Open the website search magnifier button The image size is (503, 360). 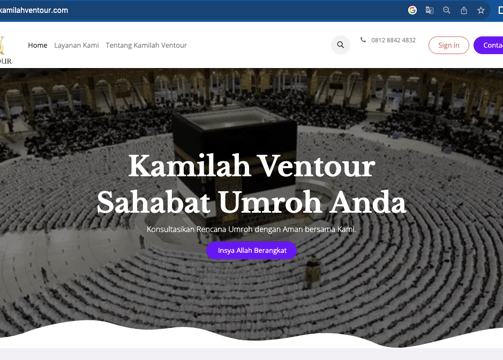point(340,45)
